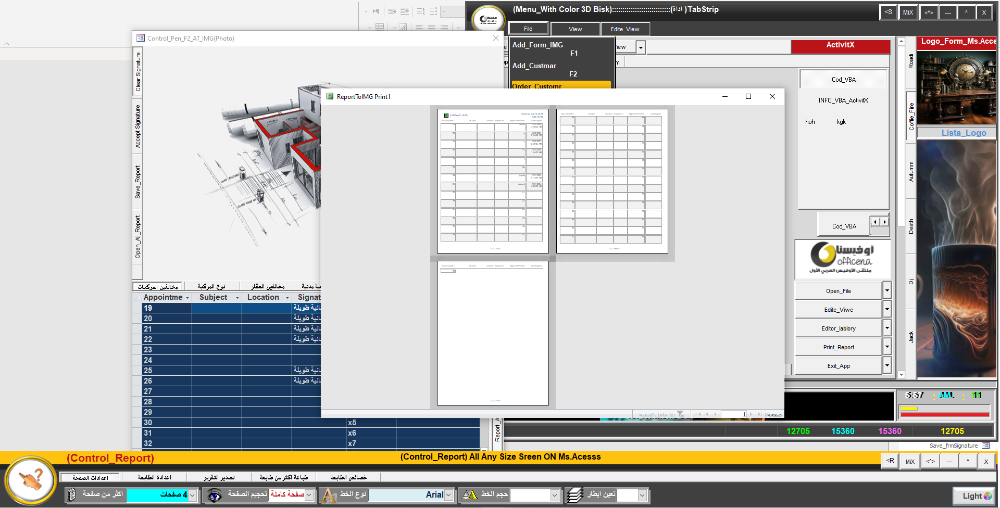Viewport: 1000px width, 508px height.
Task: Click the font size 'A' ruler icon
Action: [x=471, y=495]
